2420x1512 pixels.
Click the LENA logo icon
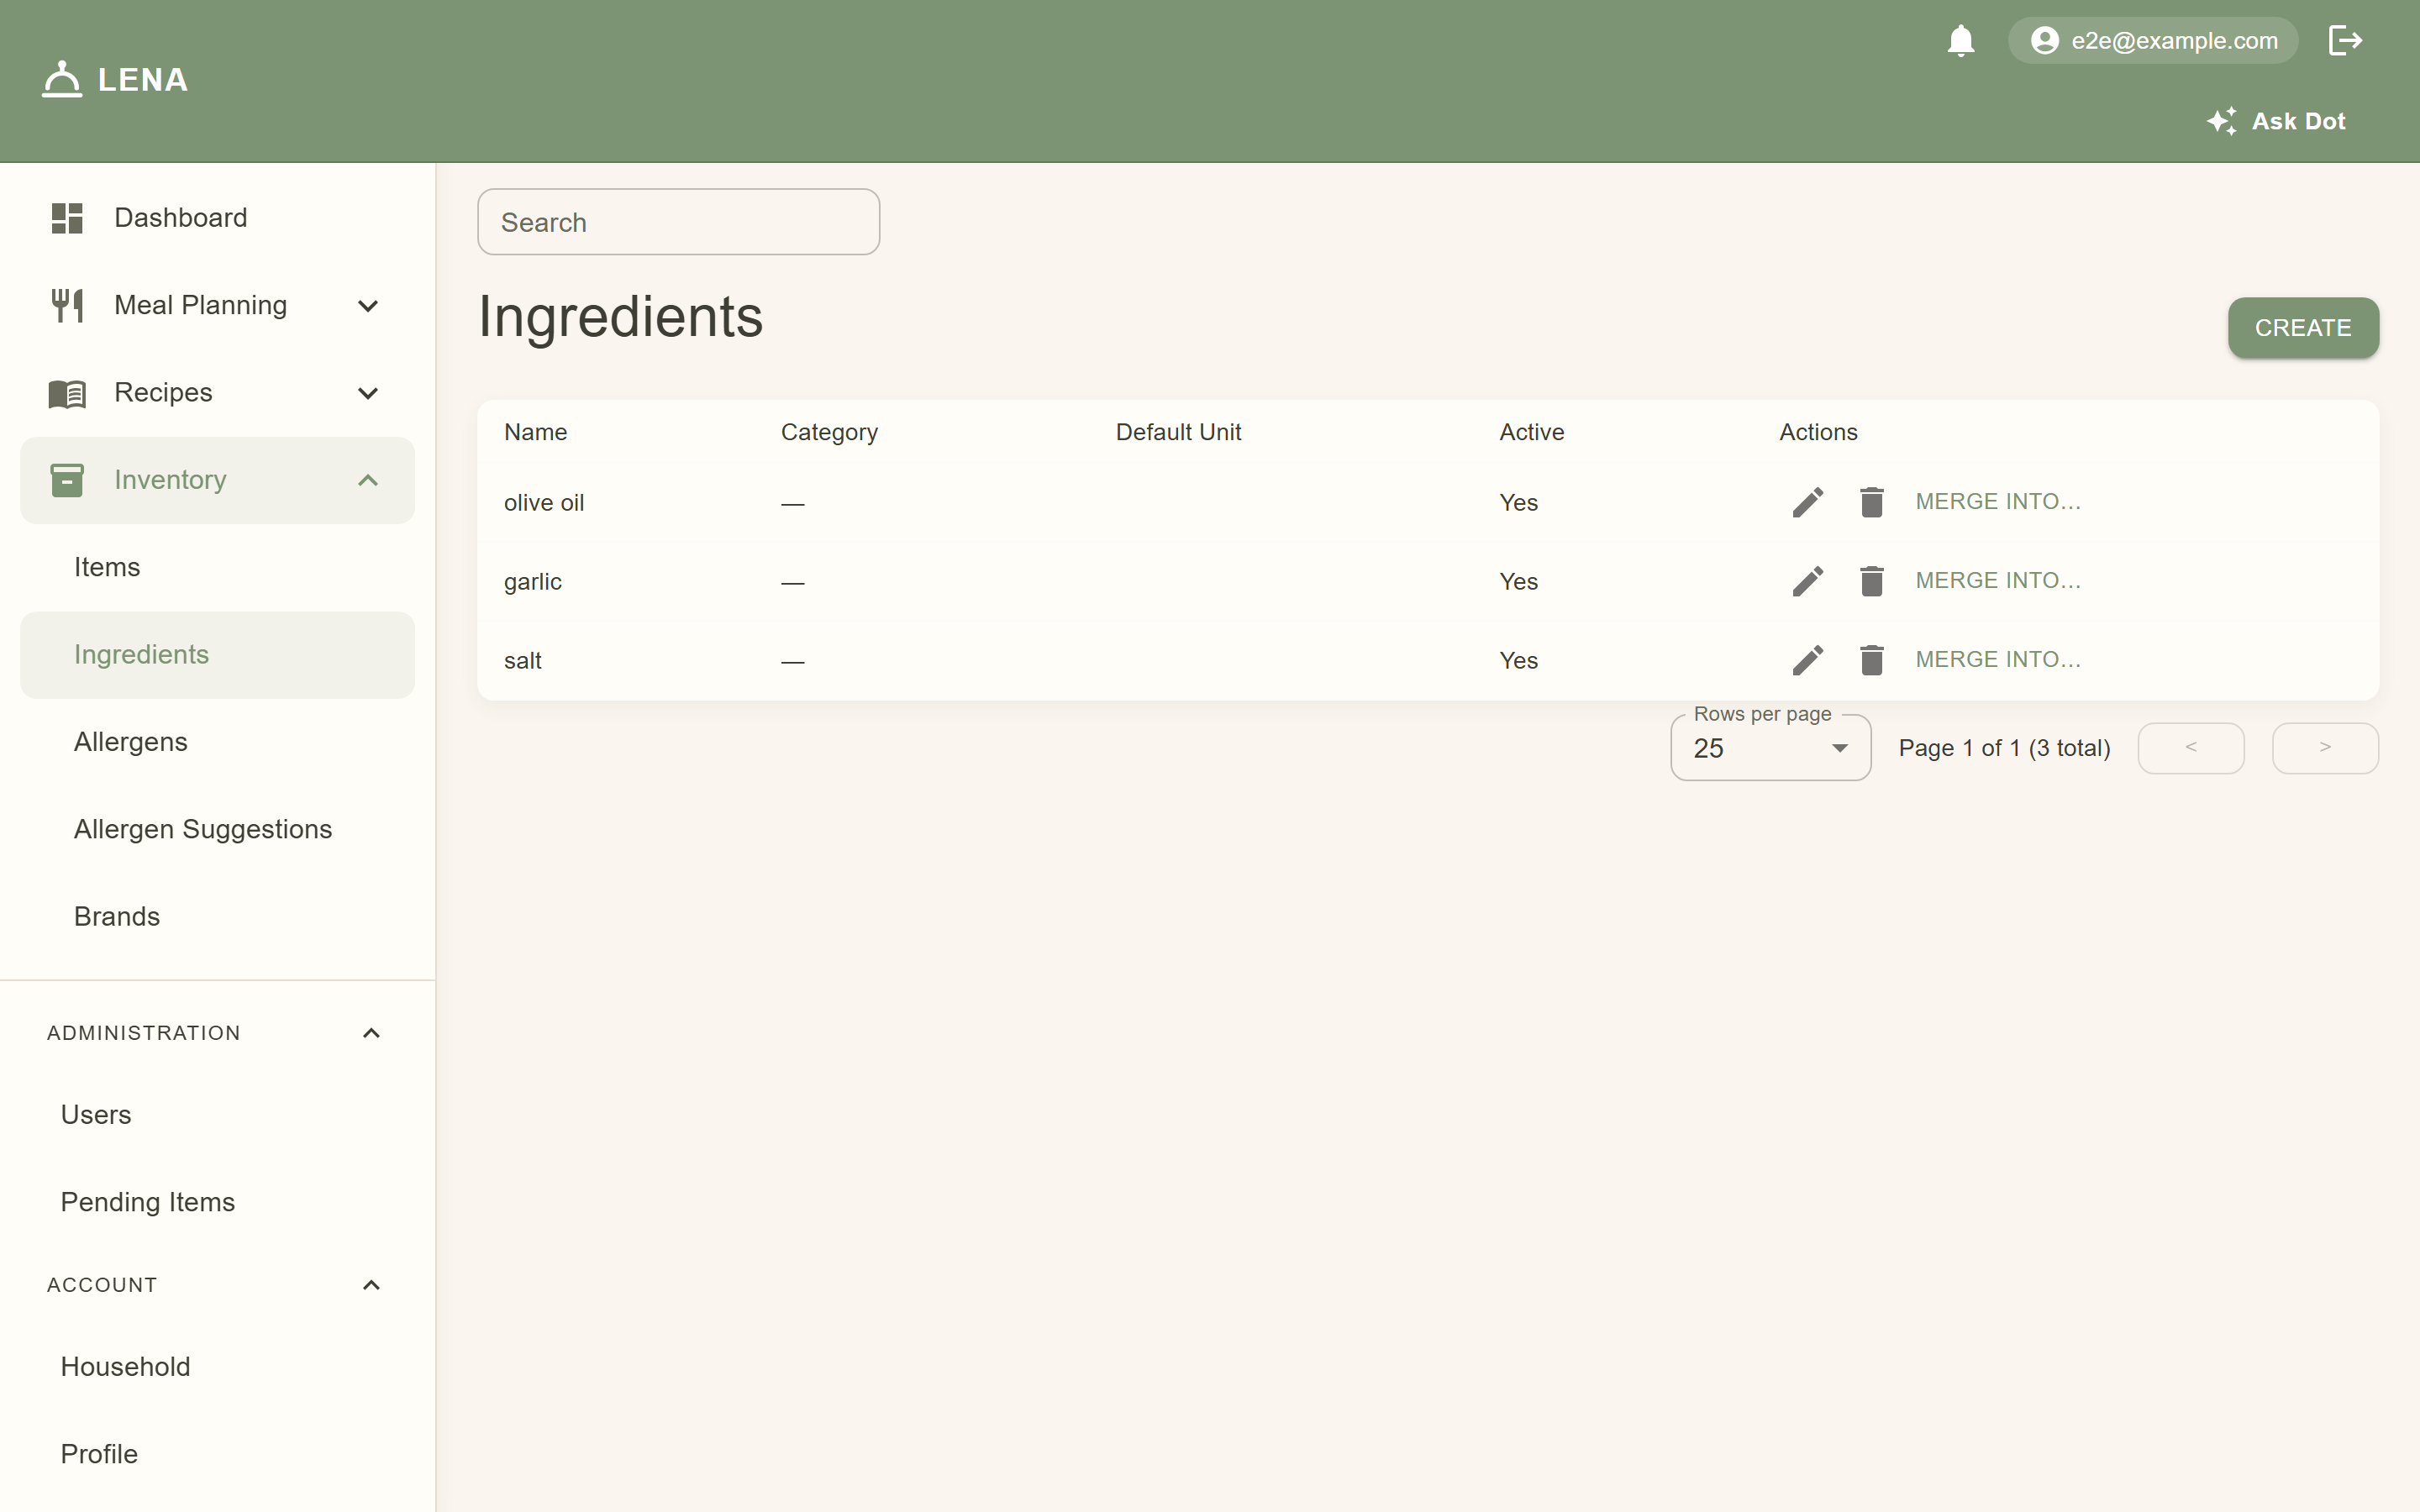(x=62, y=79)
